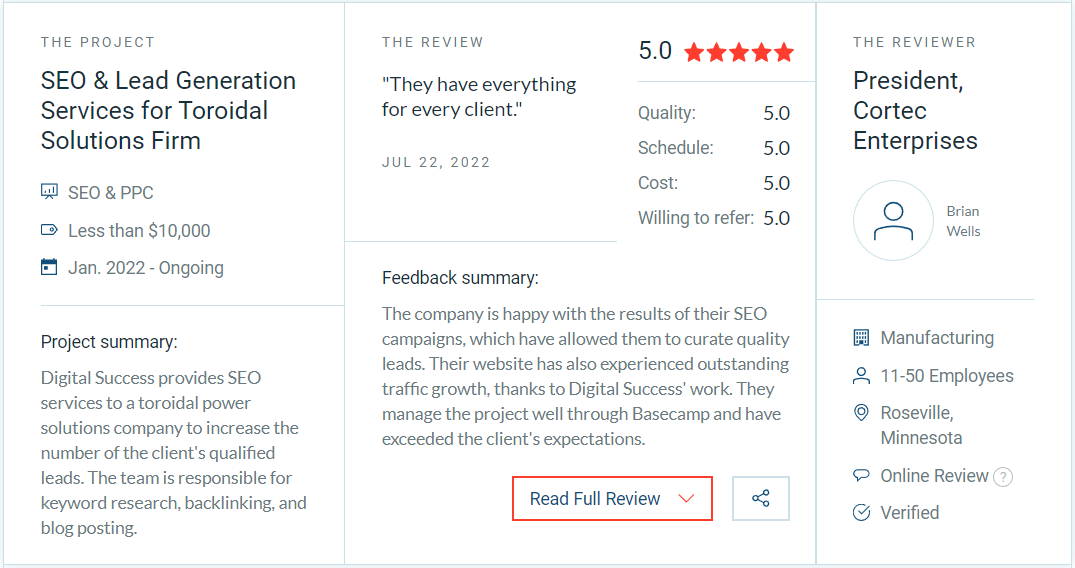This screenshot has width=1075, height=568.
Task: Click the Manufacturing building icon
Action: point(861,338)
